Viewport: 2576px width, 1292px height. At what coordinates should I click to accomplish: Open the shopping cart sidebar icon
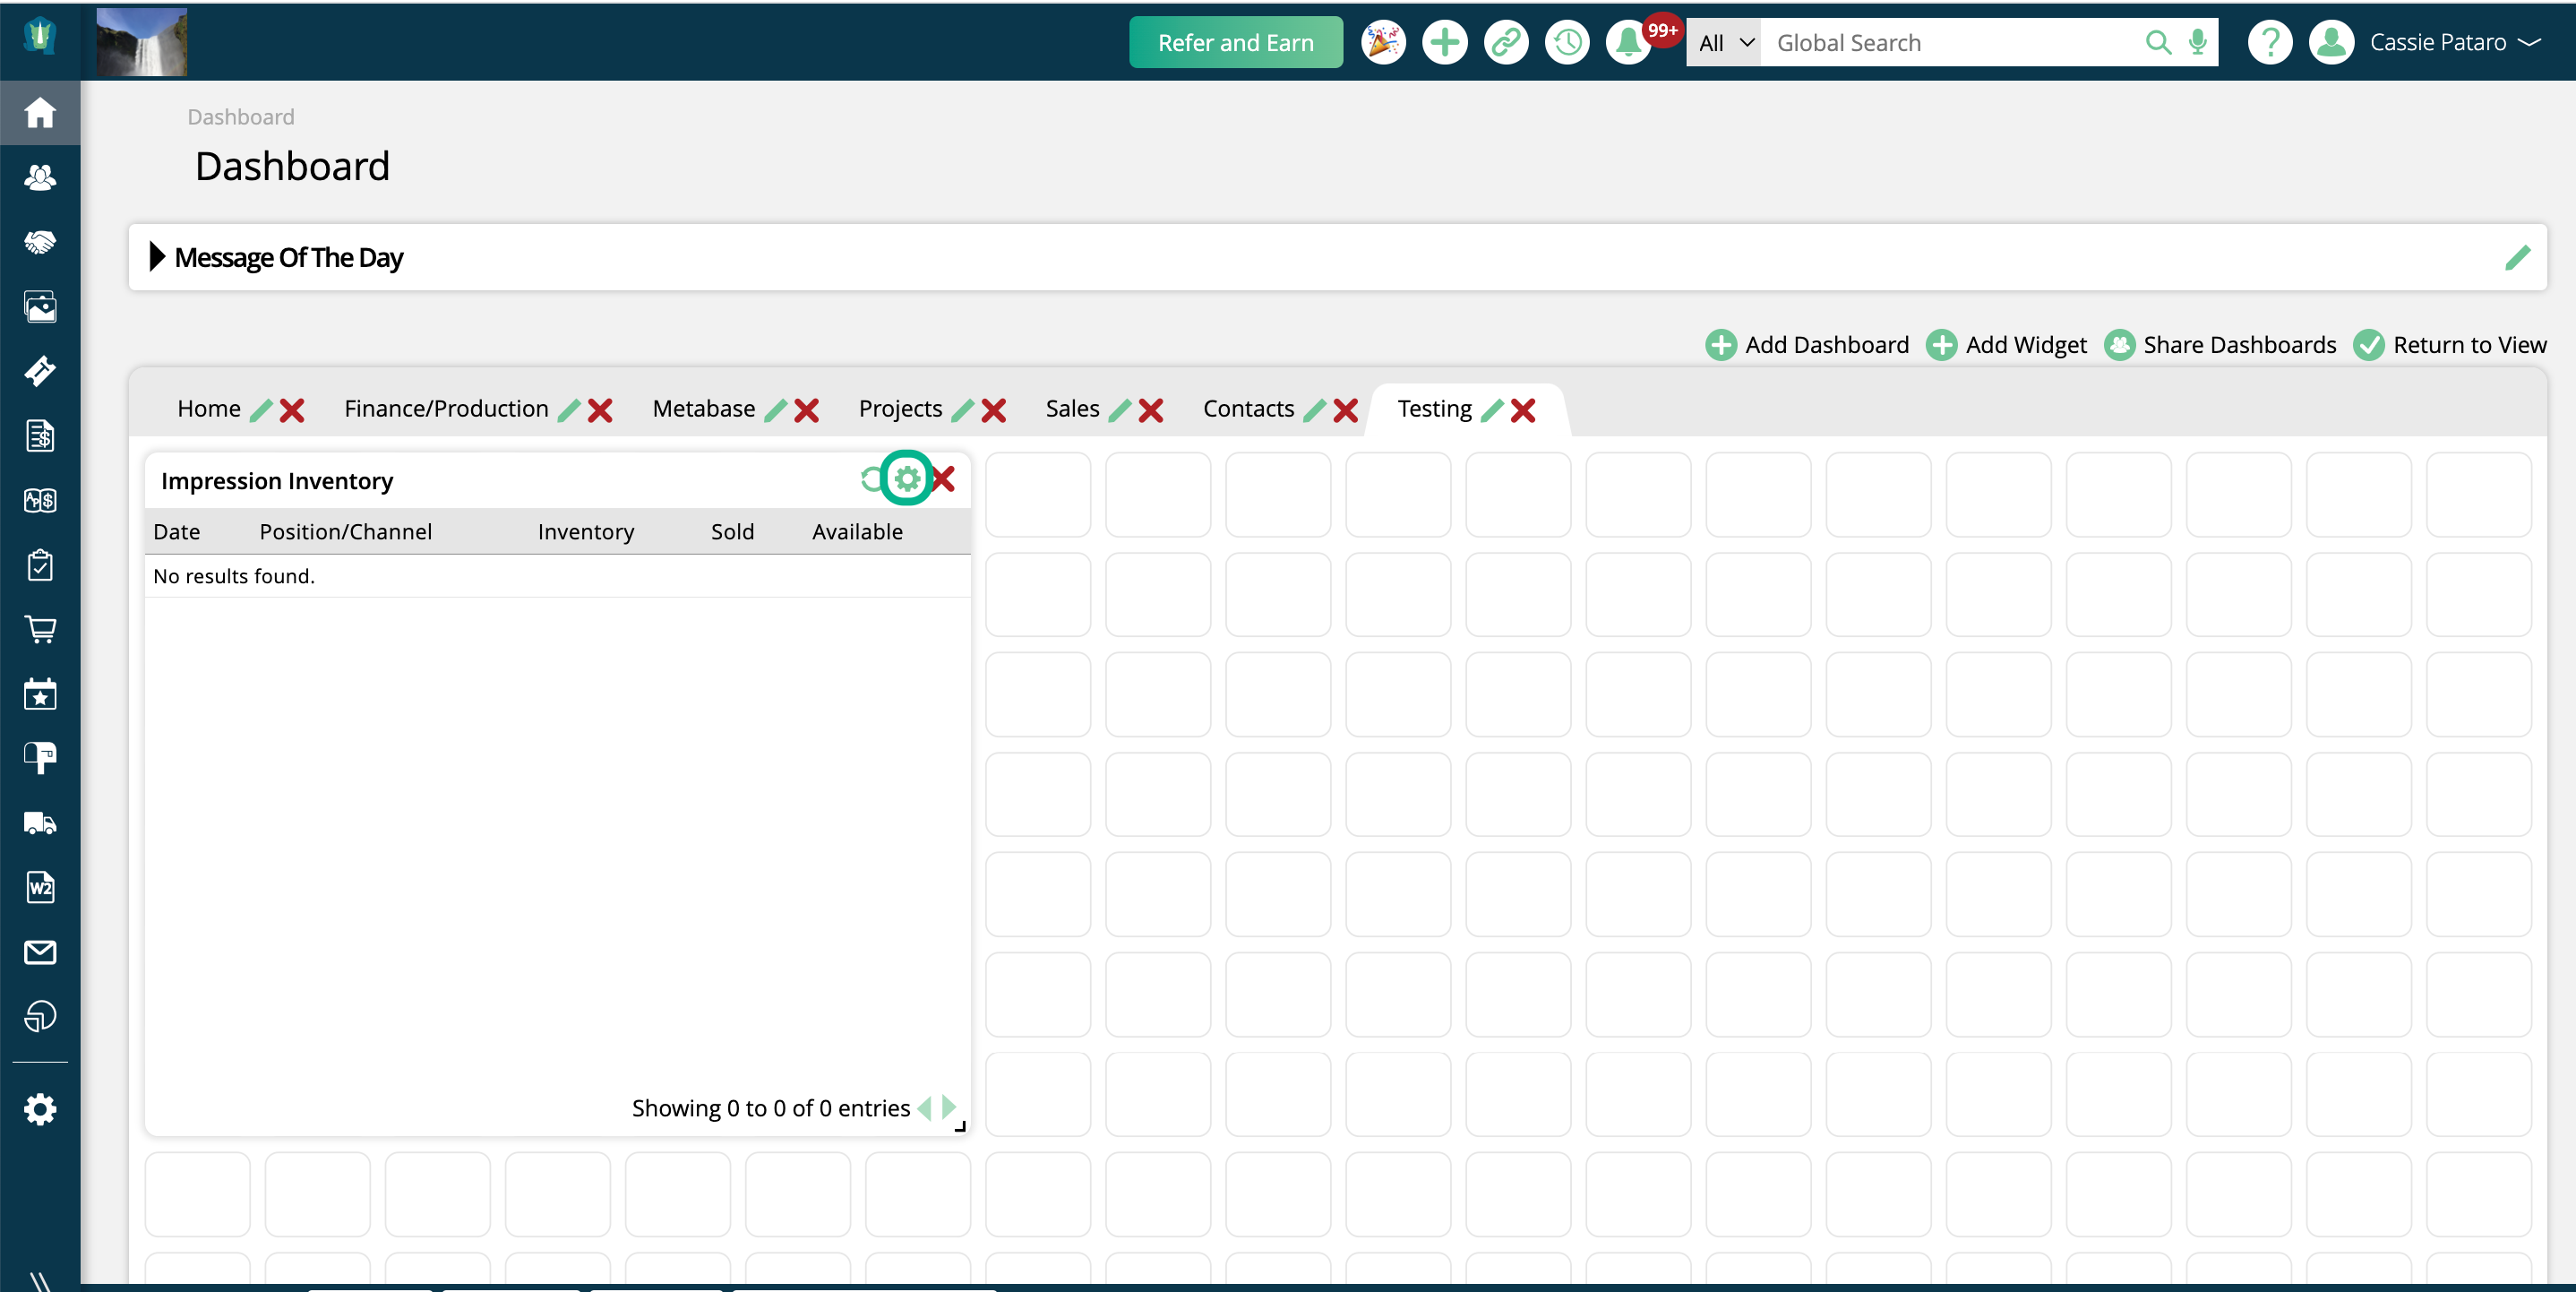click(x=40, y=629)
